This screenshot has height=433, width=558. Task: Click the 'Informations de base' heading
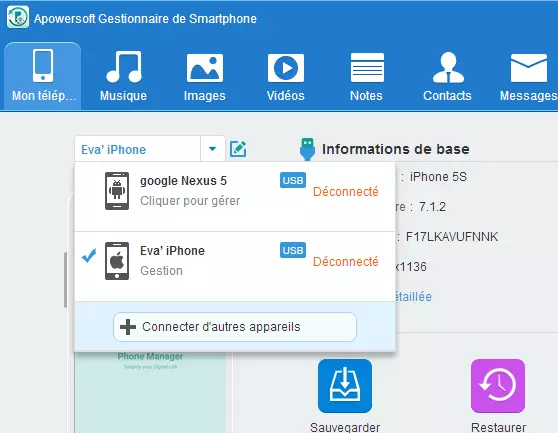pyautogui.click(x=395, y=149)
